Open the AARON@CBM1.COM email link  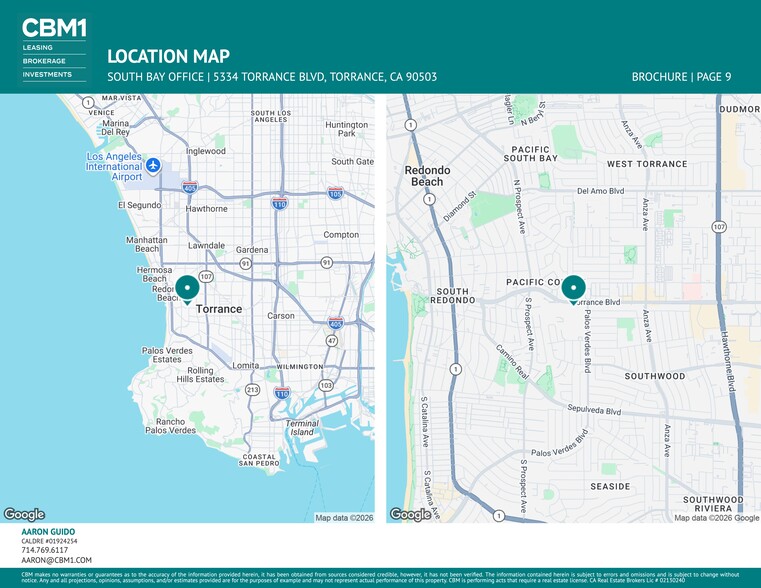tap(56, 561)
